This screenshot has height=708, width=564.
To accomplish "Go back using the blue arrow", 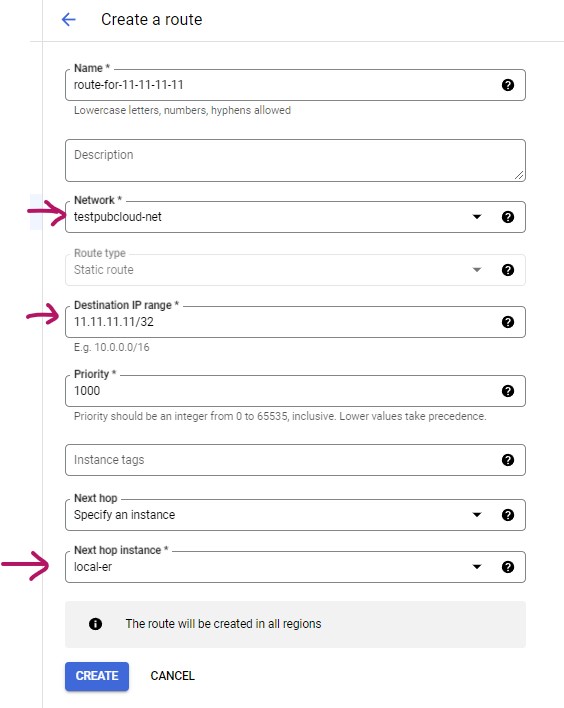I will pos(69,19).
